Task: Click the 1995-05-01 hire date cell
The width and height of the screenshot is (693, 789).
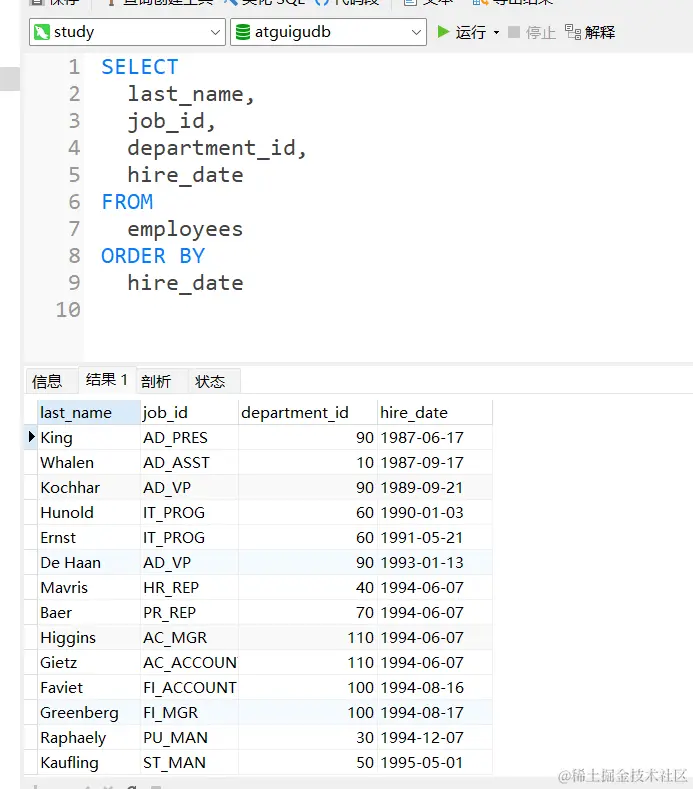Action: 435,762
